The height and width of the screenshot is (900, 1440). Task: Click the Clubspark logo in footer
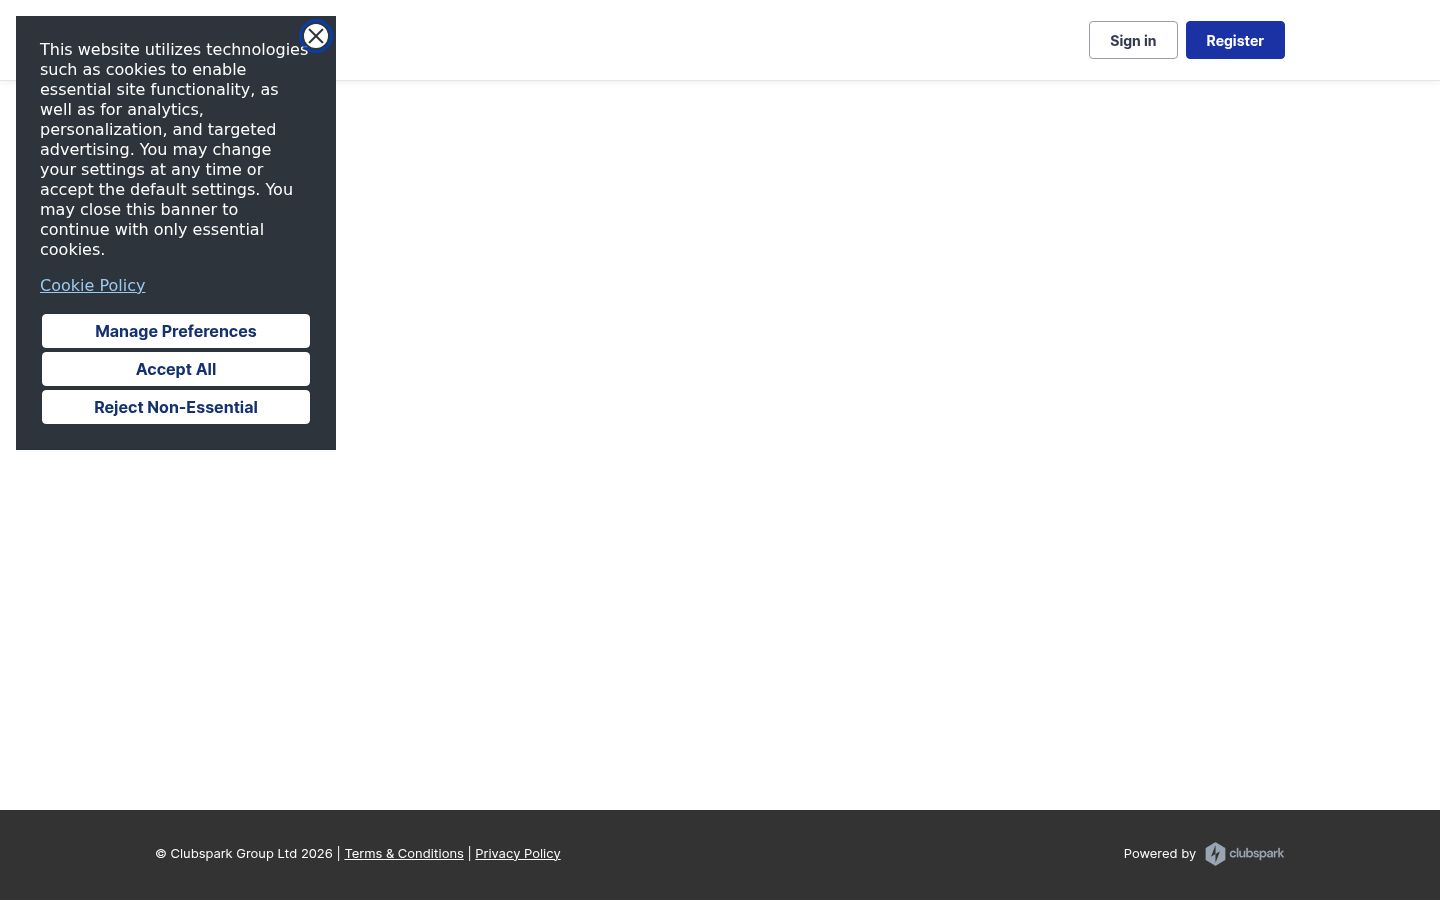pyautogui.click(x=1244, y=853)
